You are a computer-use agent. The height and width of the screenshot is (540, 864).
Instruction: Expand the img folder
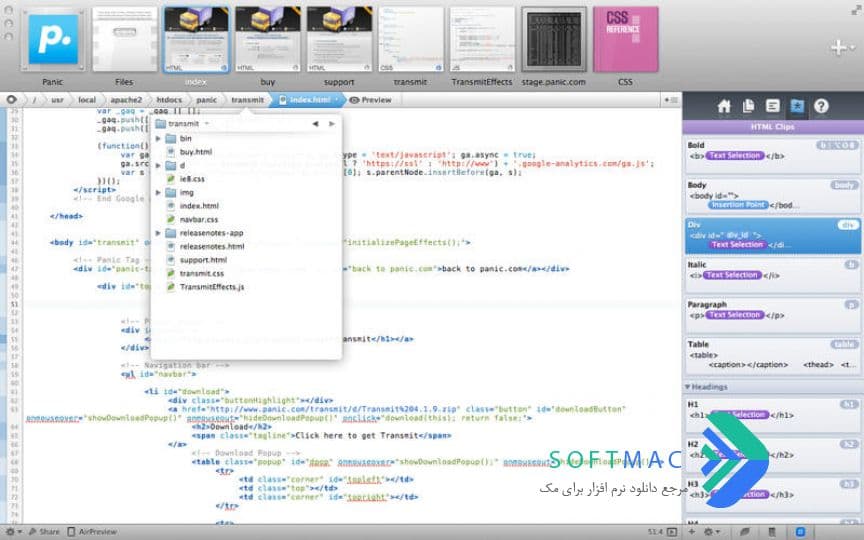pyautogui.click(x=158, y=193)
